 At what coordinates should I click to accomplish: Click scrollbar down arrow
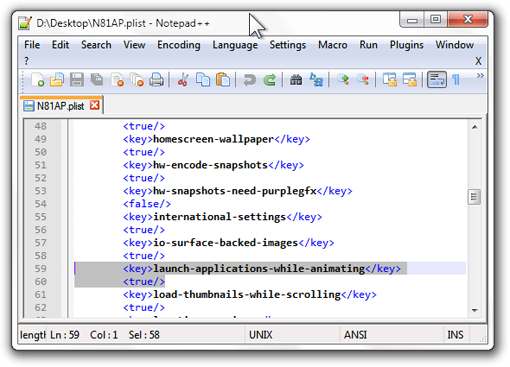[475, 310]
